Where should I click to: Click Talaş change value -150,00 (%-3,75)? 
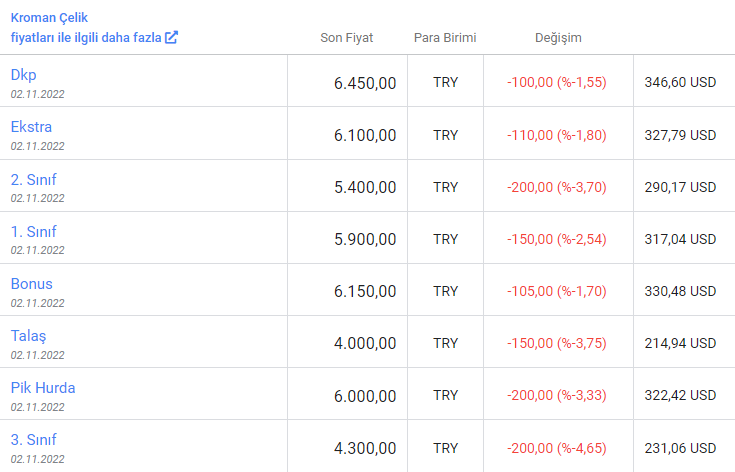point(556,343)
